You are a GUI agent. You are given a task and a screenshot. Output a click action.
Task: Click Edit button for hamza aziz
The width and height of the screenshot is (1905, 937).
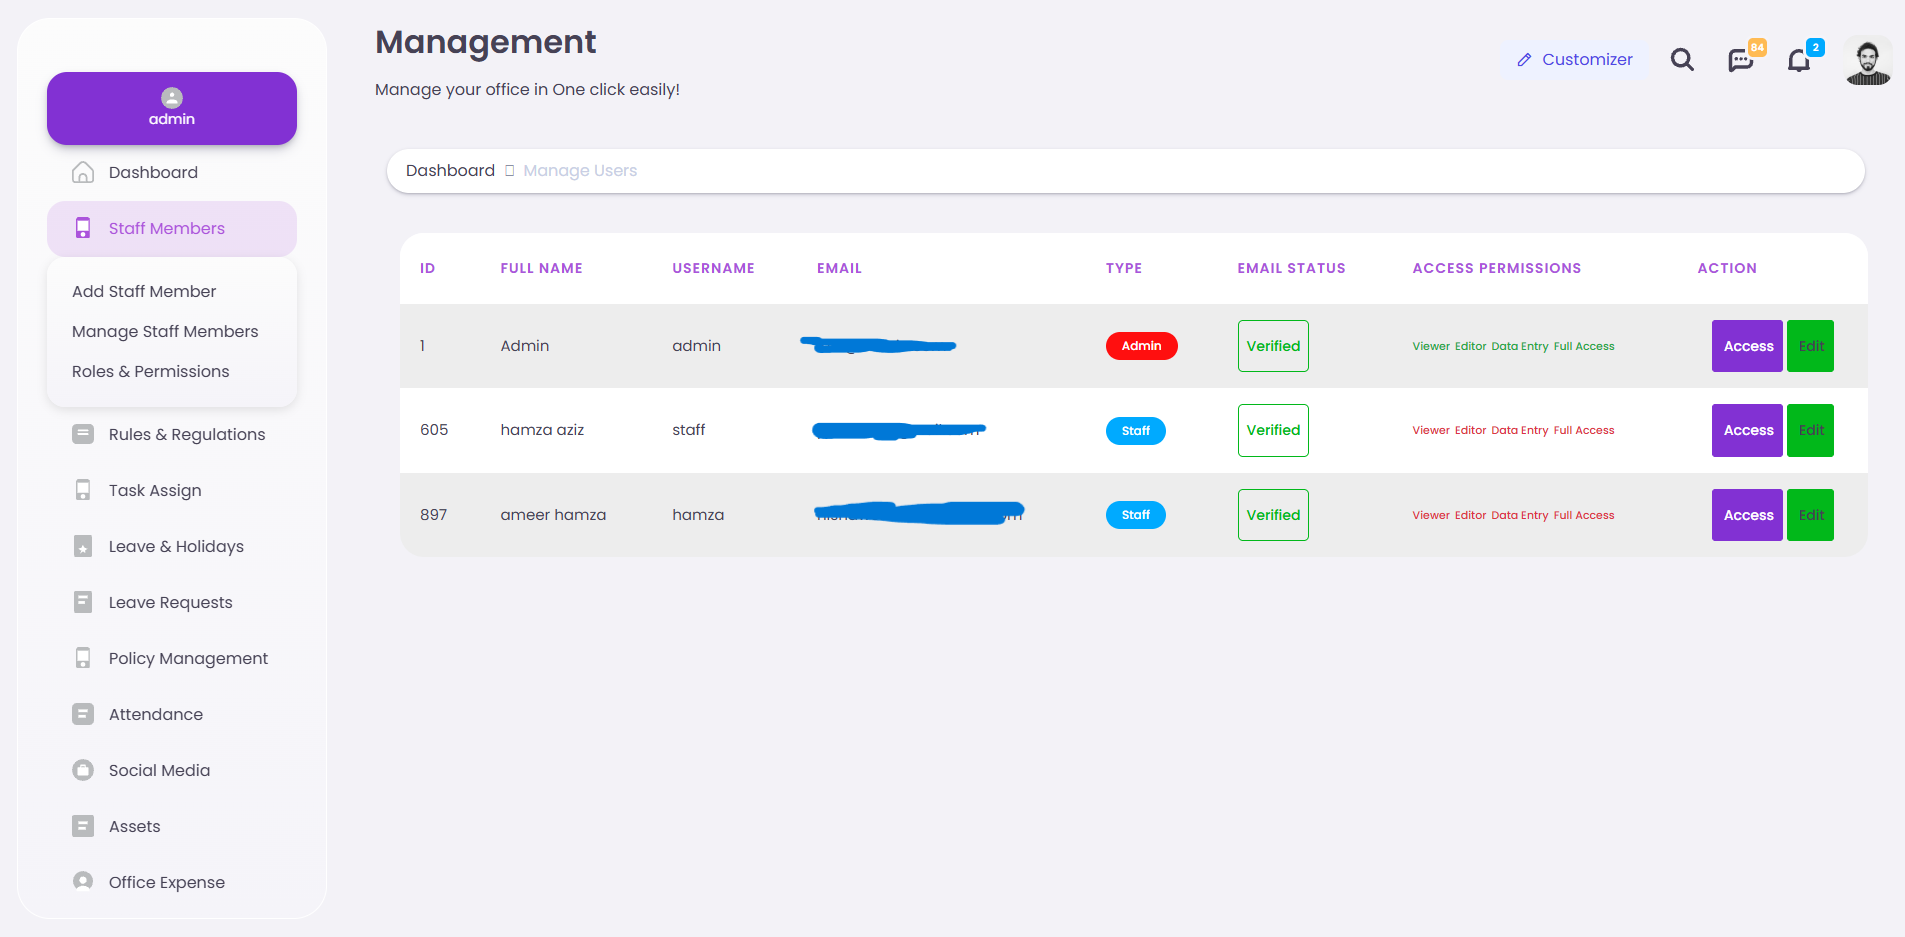point(1811,430)
